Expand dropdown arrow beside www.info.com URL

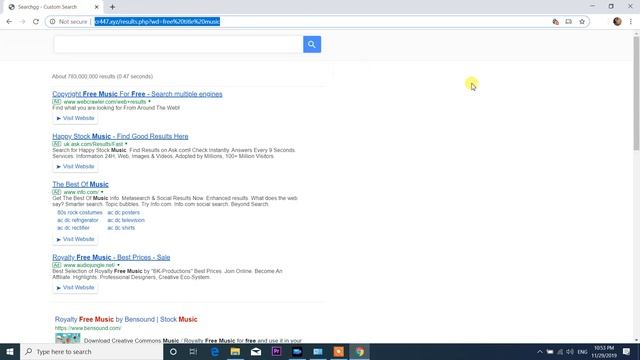[x=102, y=192]
